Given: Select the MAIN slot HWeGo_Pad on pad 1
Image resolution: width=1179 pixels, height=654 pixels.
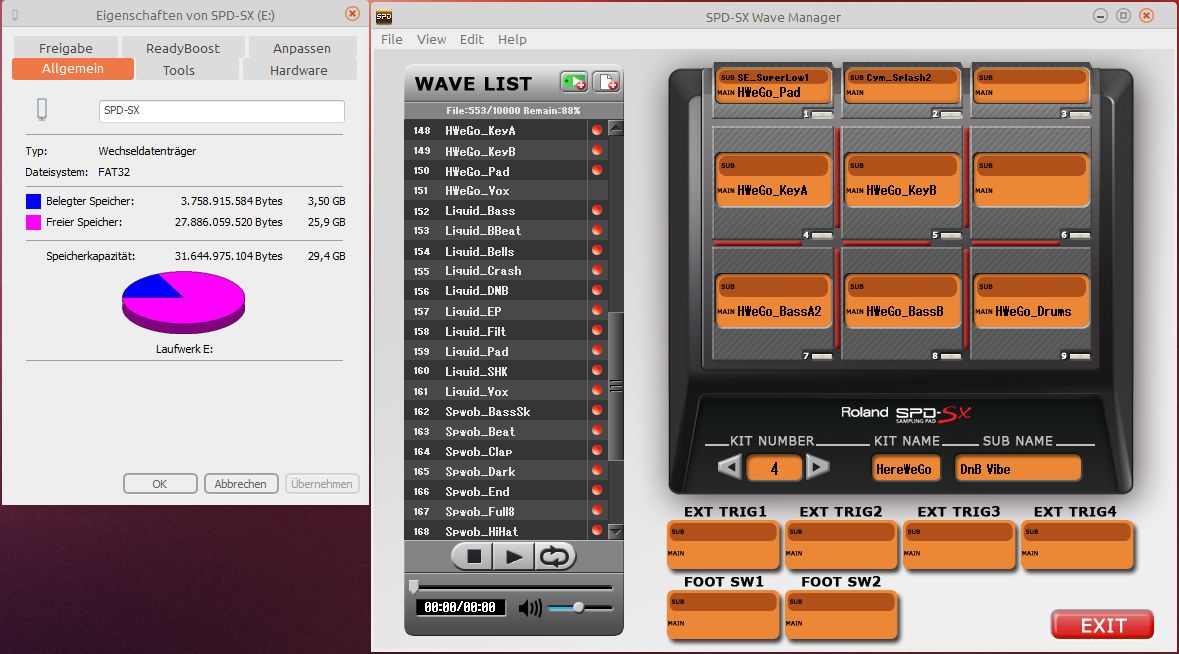Looking at the screenshot, I should coord(774,92).
